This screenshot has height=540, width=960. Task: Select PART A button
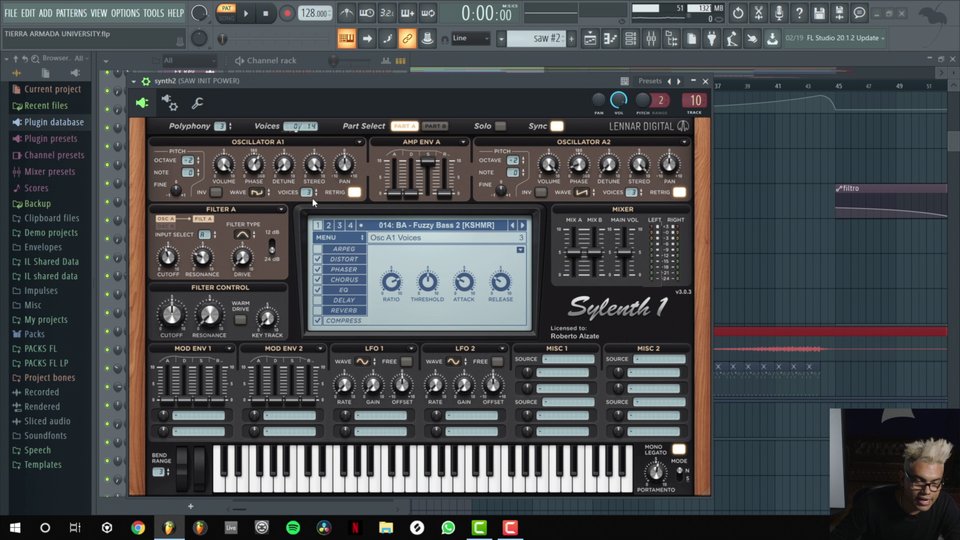404,126
